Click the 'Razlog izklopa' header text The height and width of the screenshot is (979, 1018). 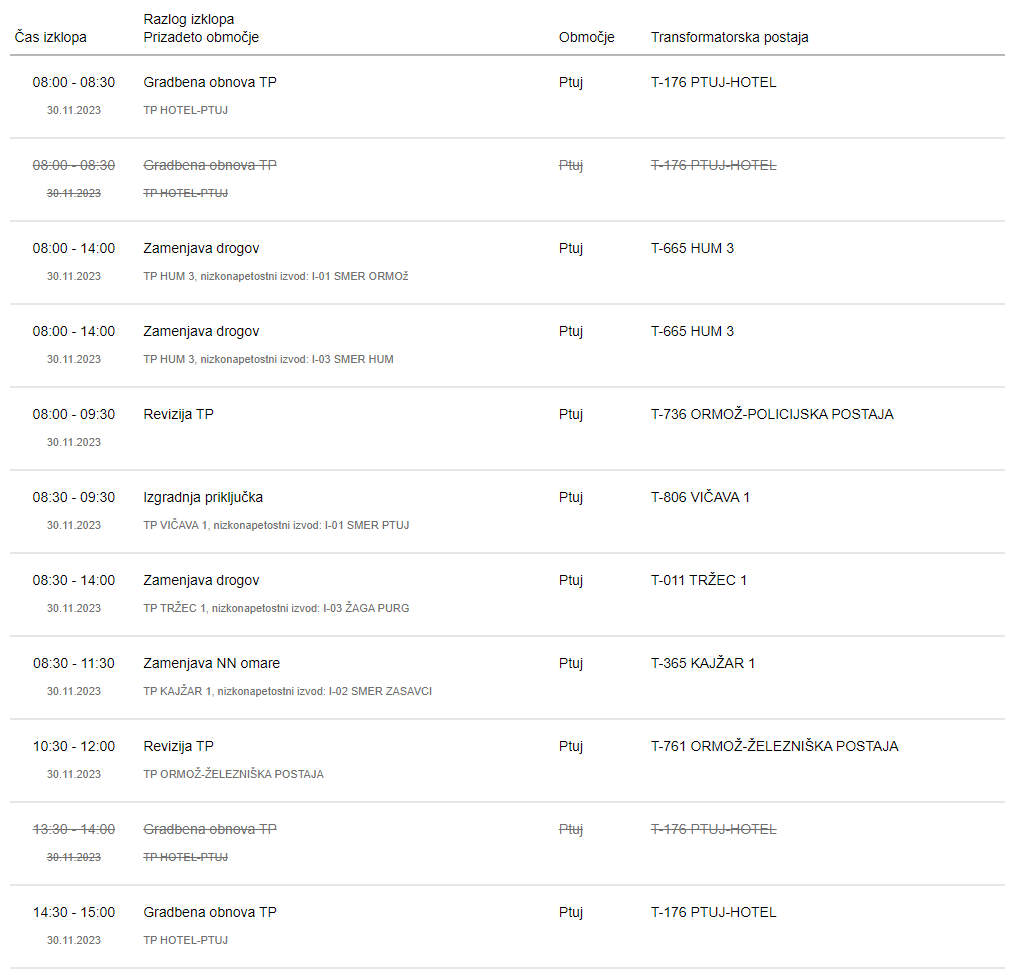coord(188,19)
